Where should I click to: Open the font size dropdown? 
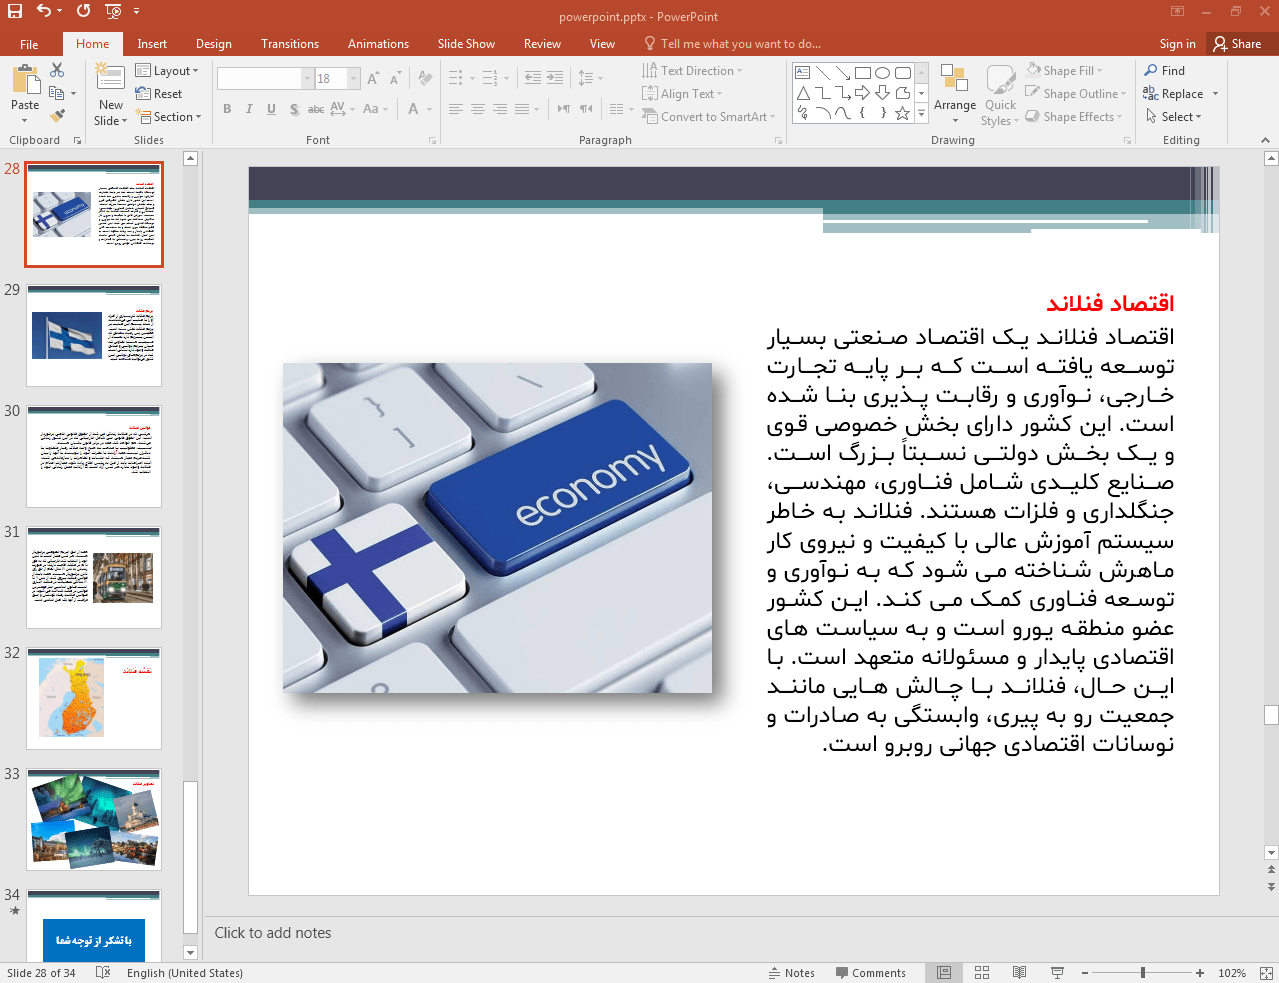coord(353,78)
